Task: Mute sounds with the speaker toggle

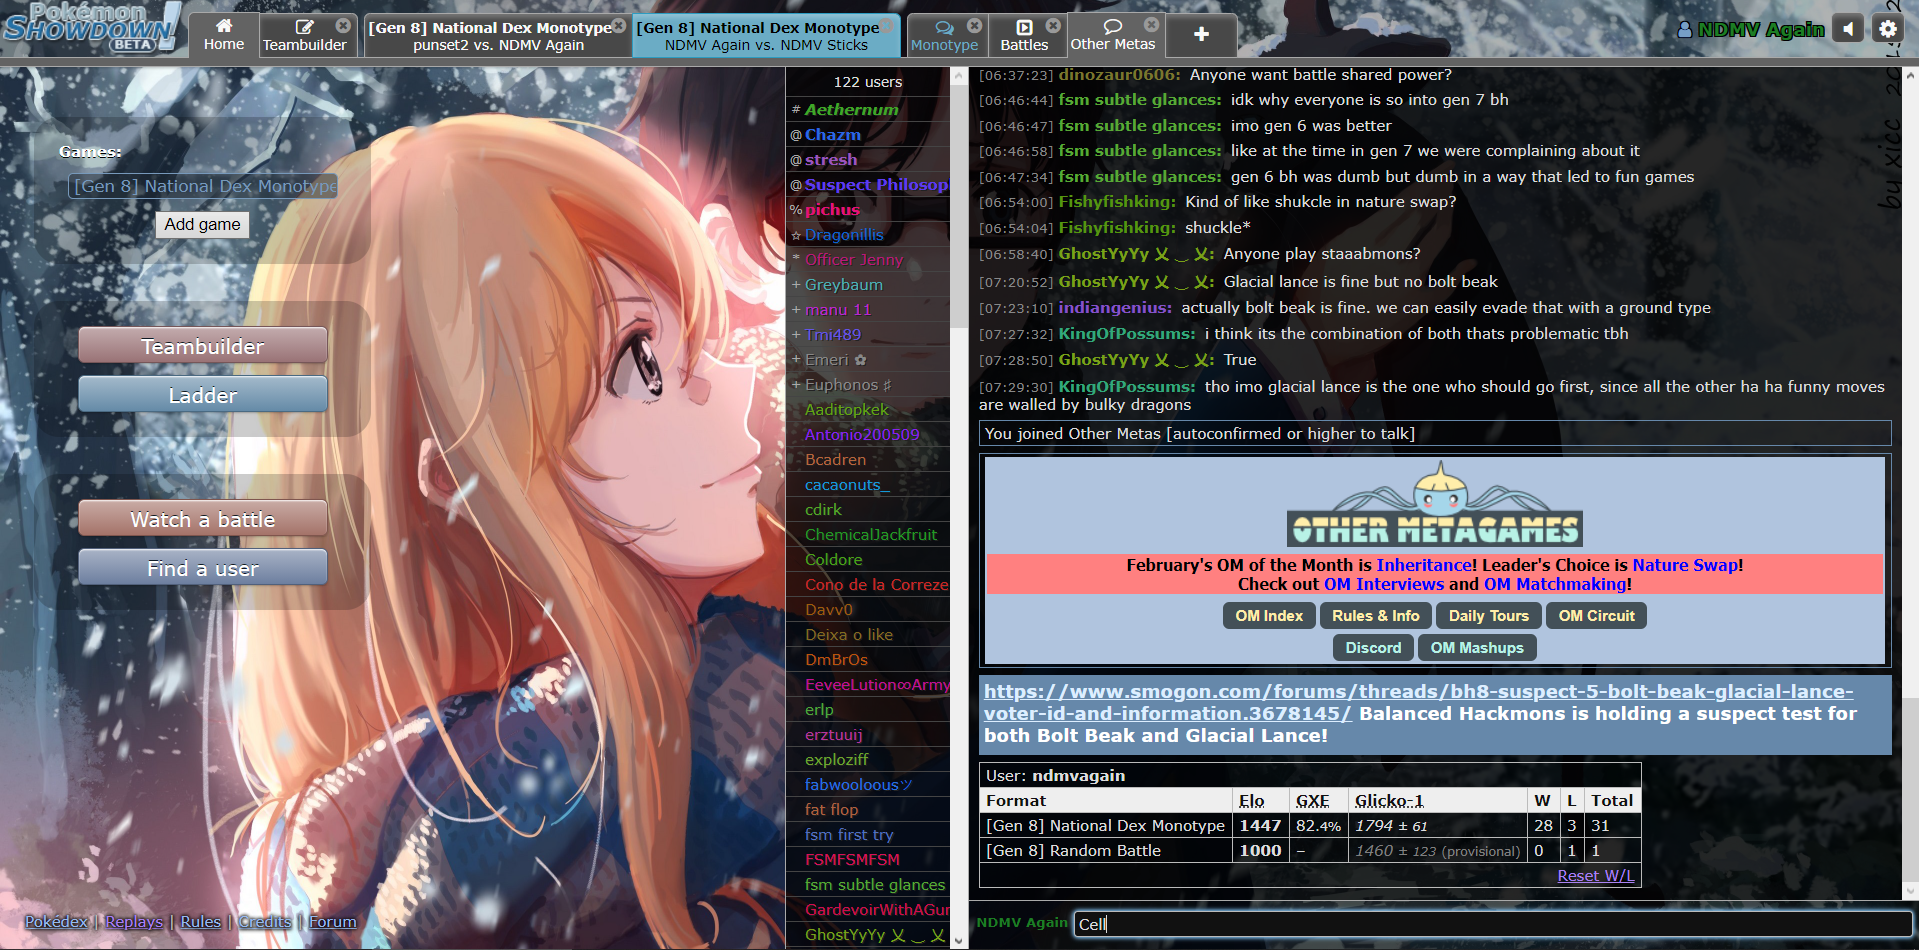Action: tap(1848, 28)
